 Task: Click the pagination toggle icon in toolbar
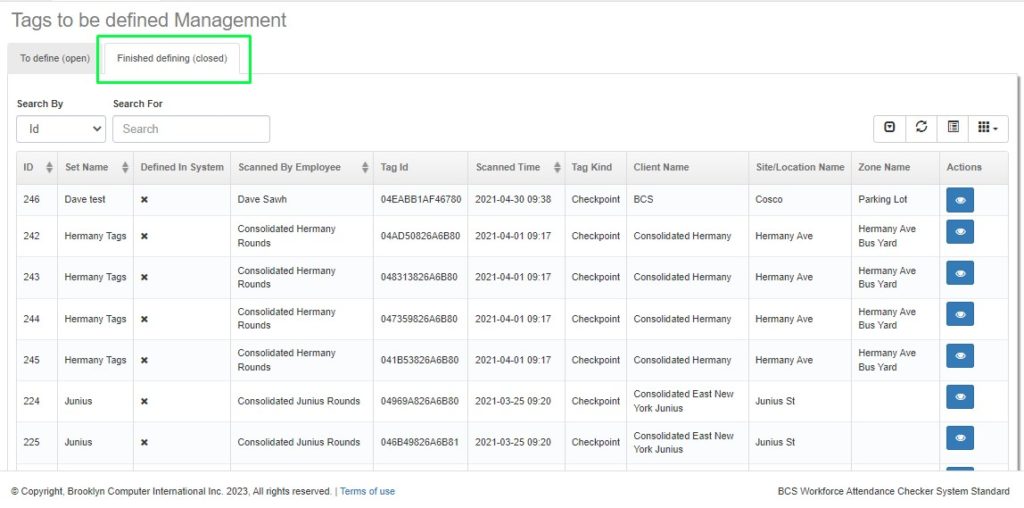[889, 127]
